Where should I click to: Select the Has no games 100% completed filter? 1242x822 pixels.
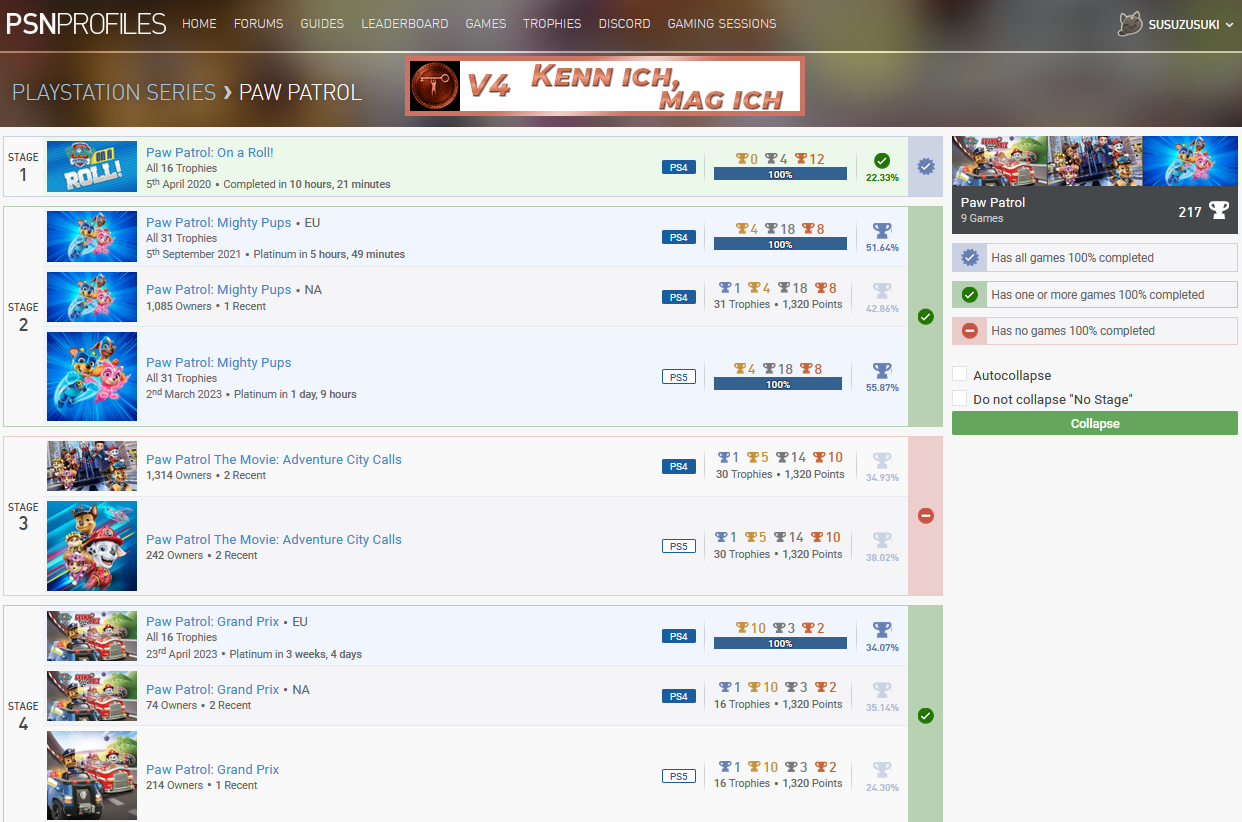click(1095, 331)
